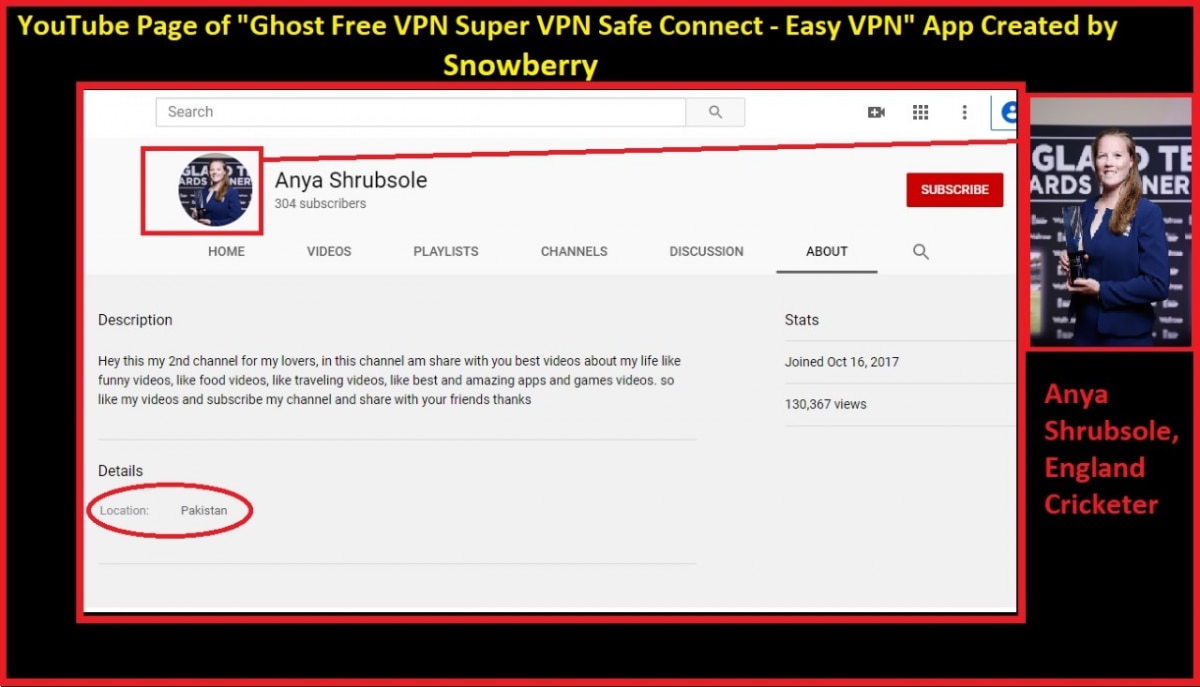This screenshot has width=1200, height=687.
Task: Click the Anya Shrubsole channel name
Action: pos(351,180)
